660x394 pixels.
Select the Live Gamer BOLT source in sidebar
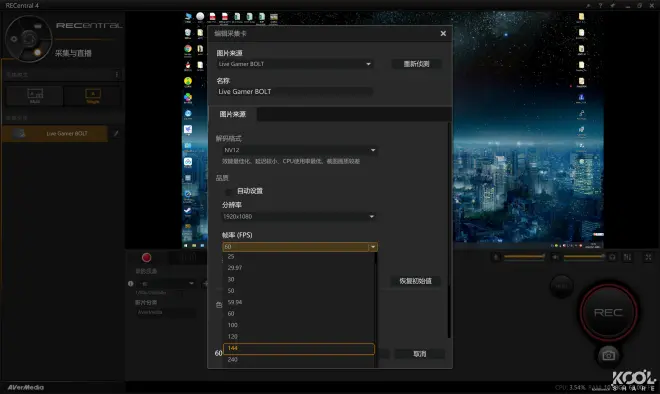coord(55,133)
